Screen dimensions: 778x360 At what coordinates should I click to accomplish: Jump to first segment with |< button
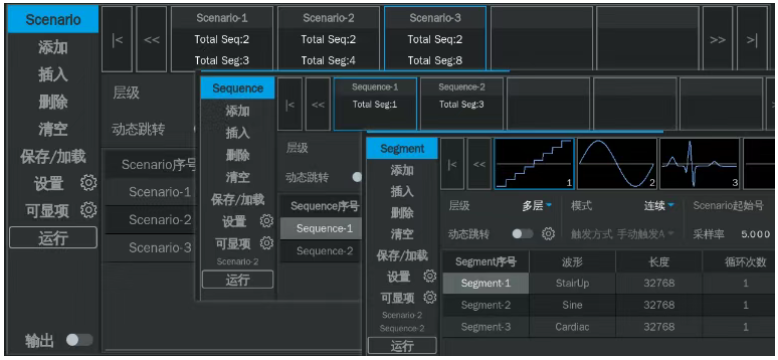point(452,164)
